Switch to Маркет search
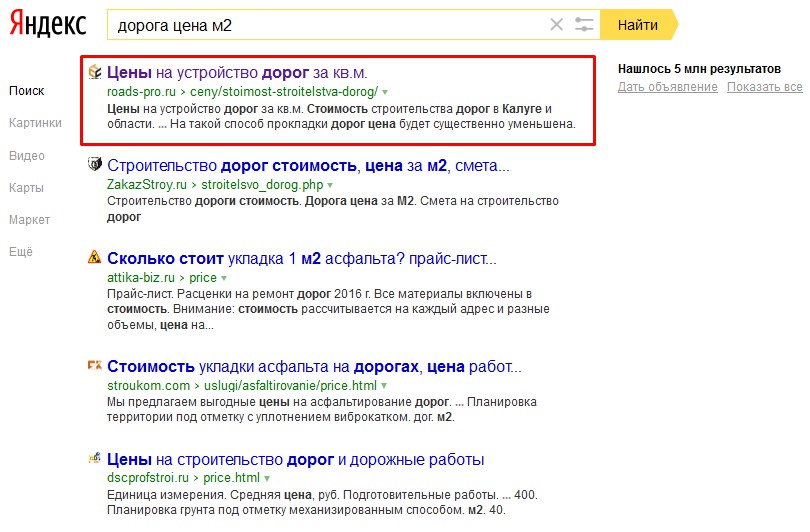This screenshot has width=810, height=532. [29, 220]
